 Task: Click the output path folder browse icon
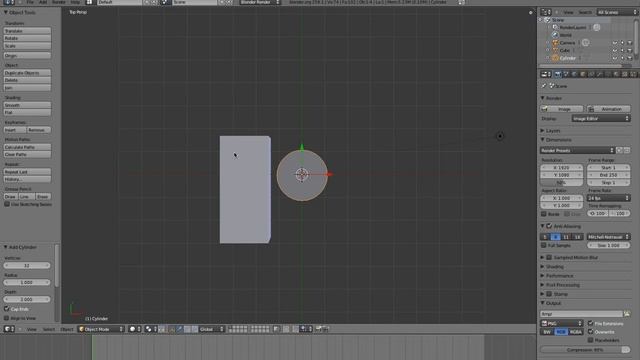coord(627,314)
